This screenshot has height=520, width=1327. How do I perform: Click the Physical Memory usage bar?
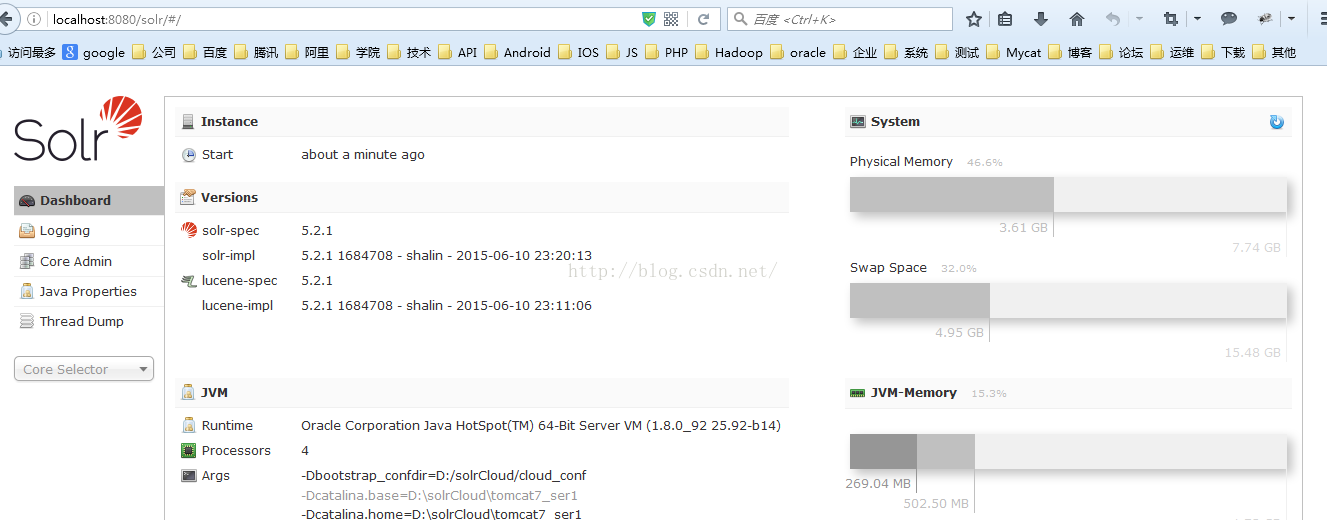tap(1068, 195)
